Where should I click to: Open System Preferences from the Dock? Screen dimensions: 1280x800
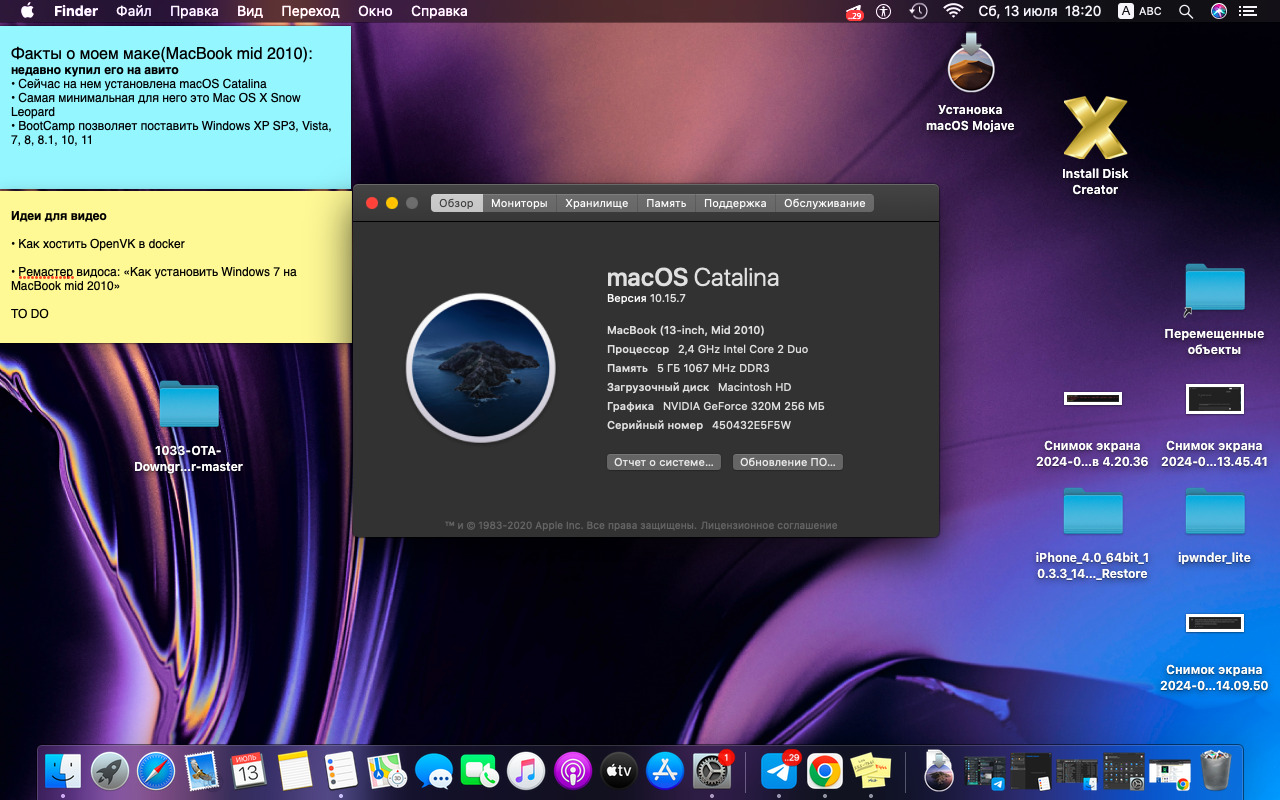pyautogui.click(x=711, y=771)
